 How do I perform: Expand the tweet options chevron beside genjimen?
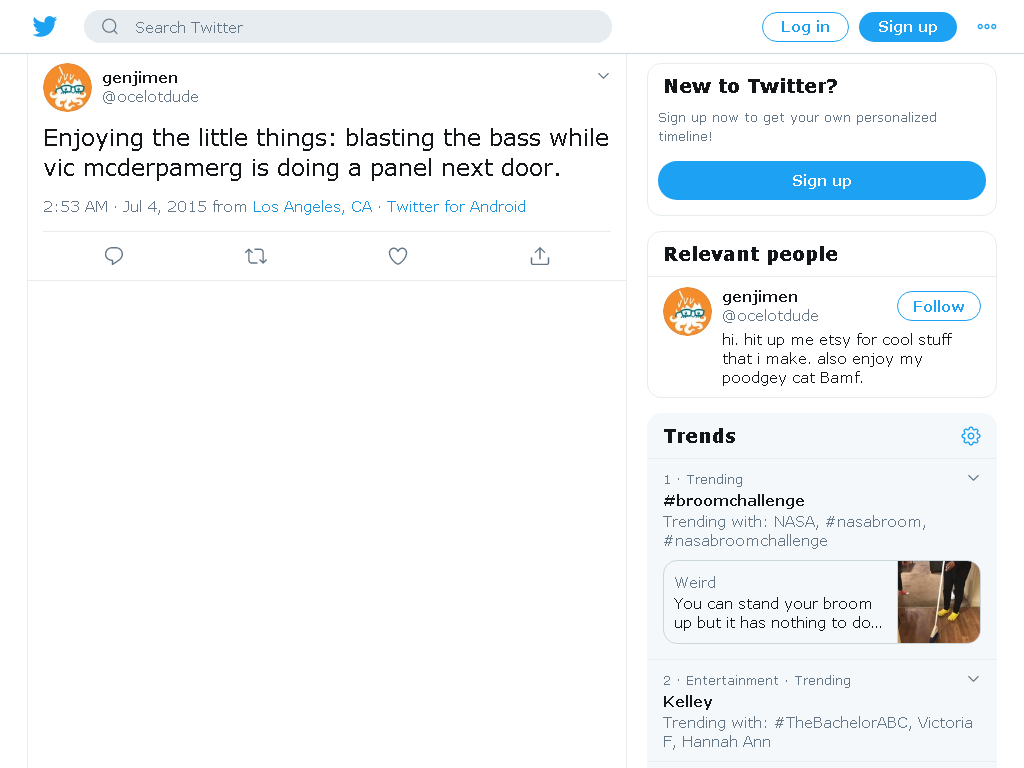603,76
